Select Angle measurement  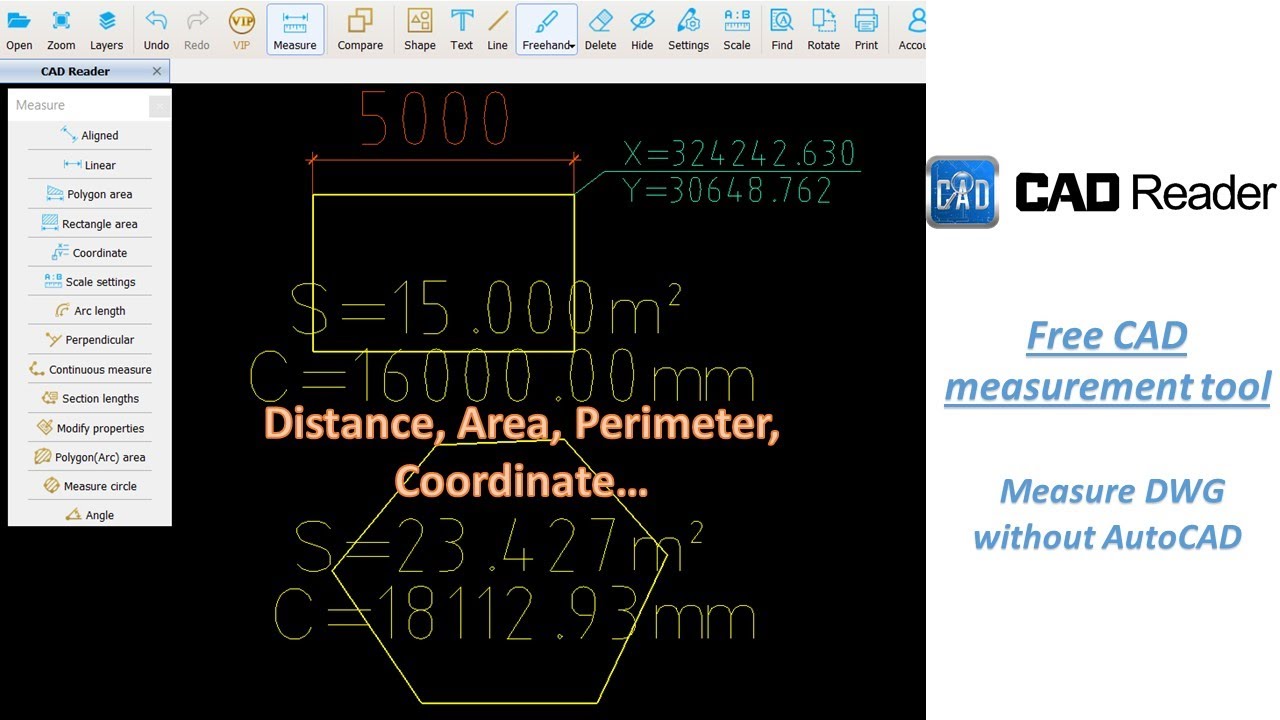point(90,515)
